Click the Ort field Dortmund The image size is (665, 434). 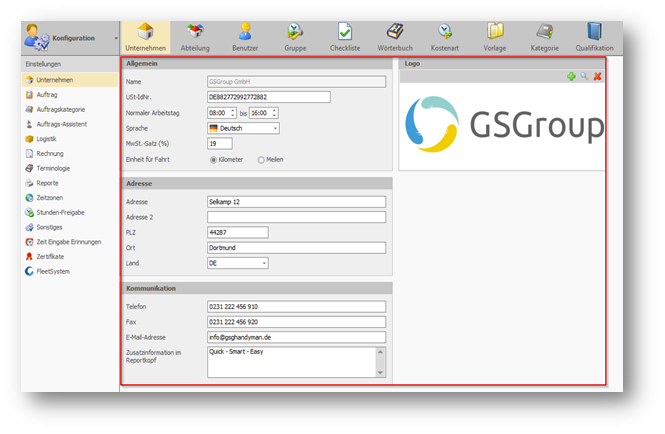tap(296, 248)
